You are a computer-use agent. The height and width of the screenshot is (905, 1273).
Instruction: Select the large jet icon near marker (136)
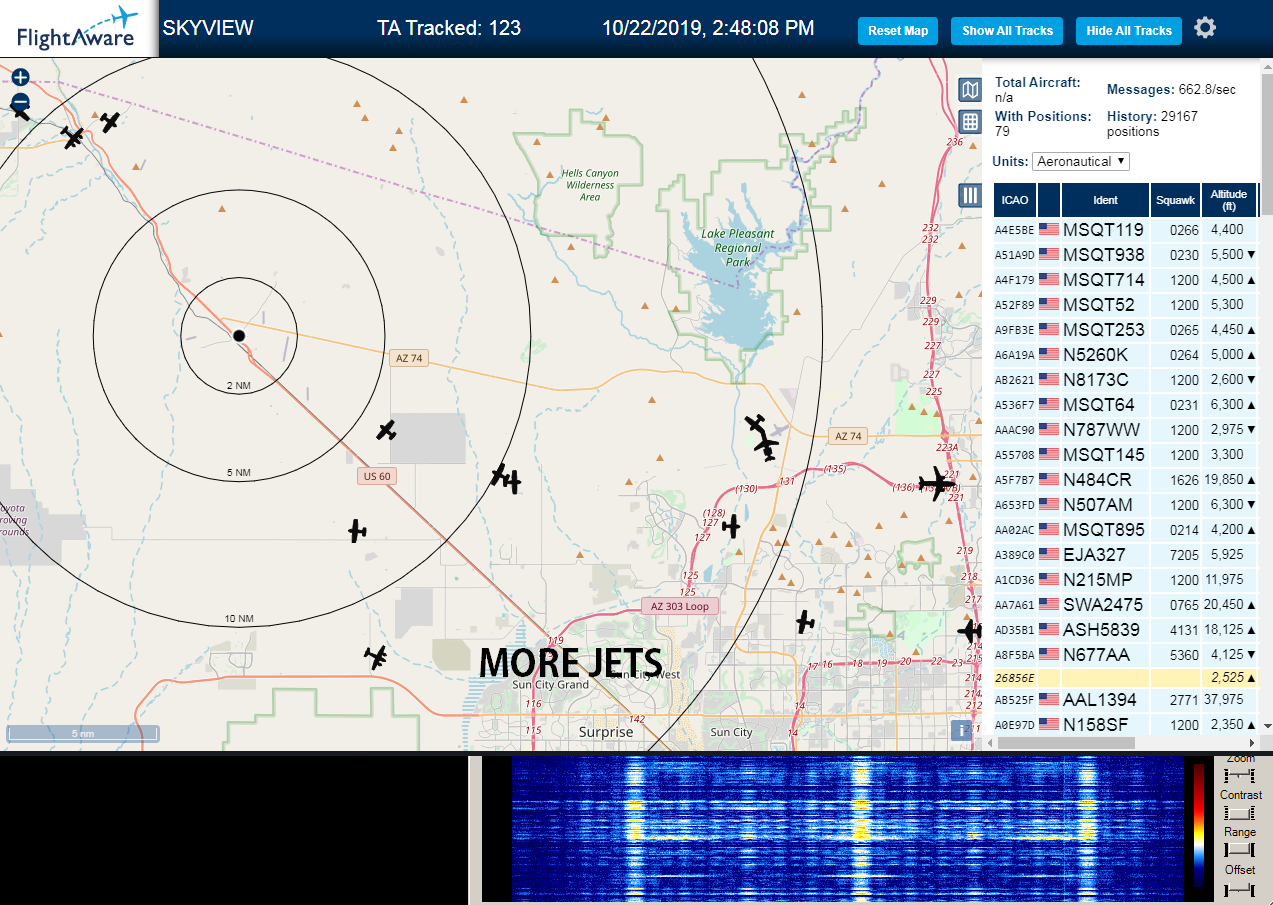tap(937, 484)
